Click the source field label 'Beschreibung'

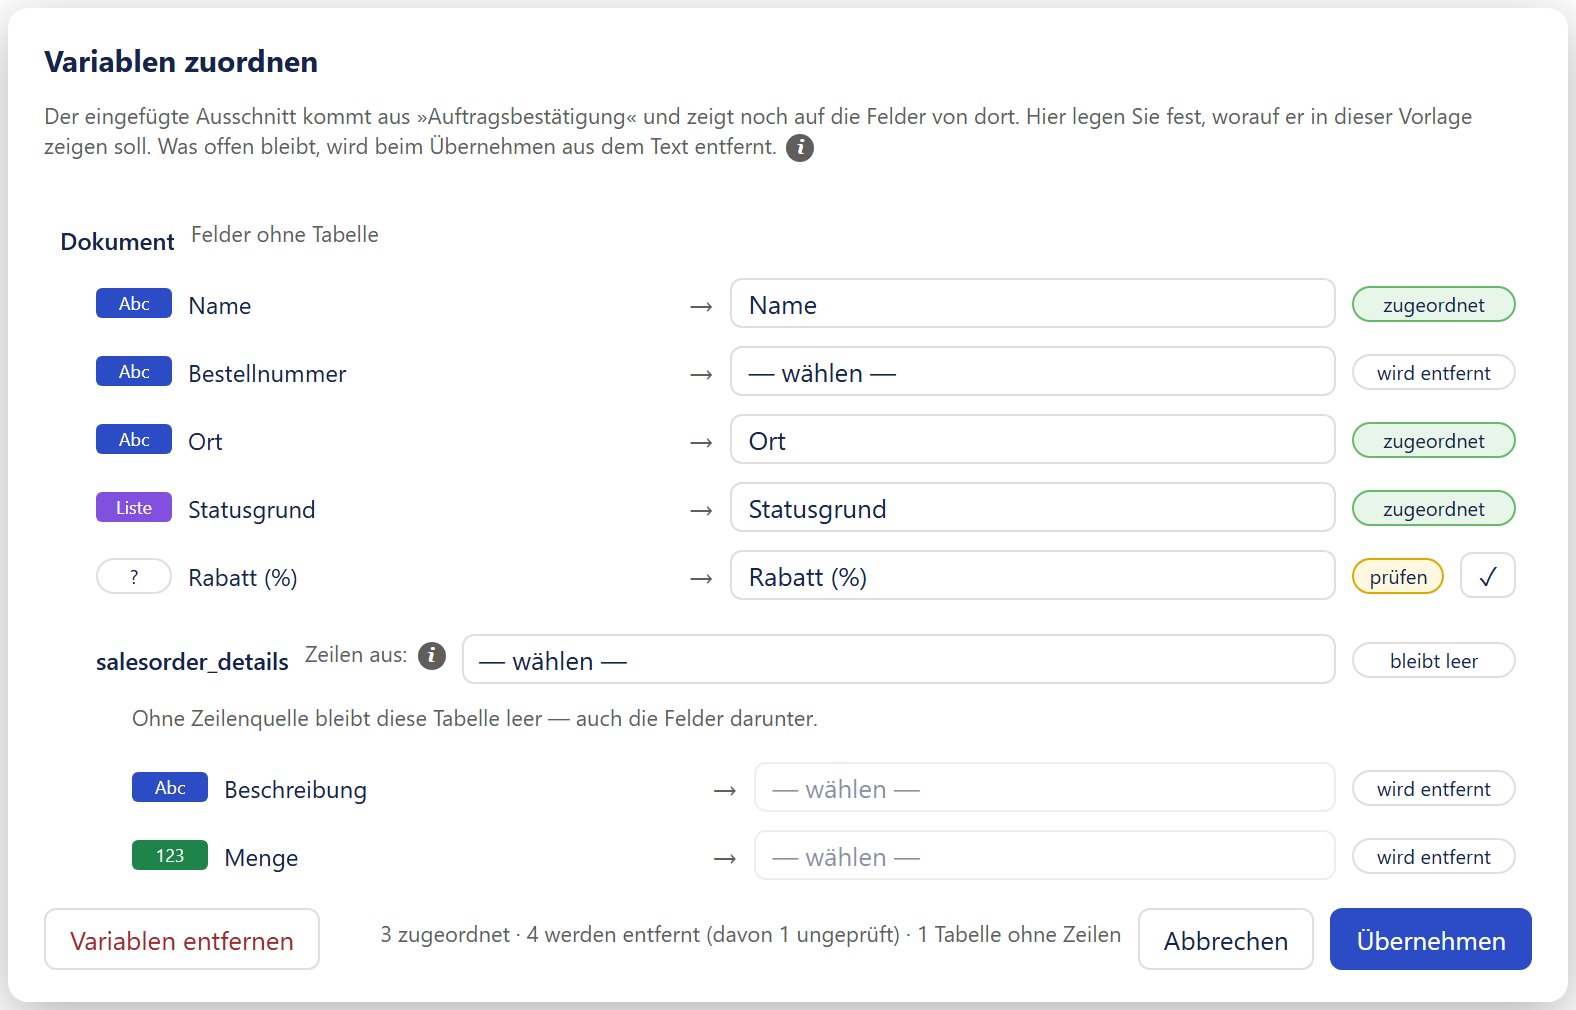pos(295,790)
